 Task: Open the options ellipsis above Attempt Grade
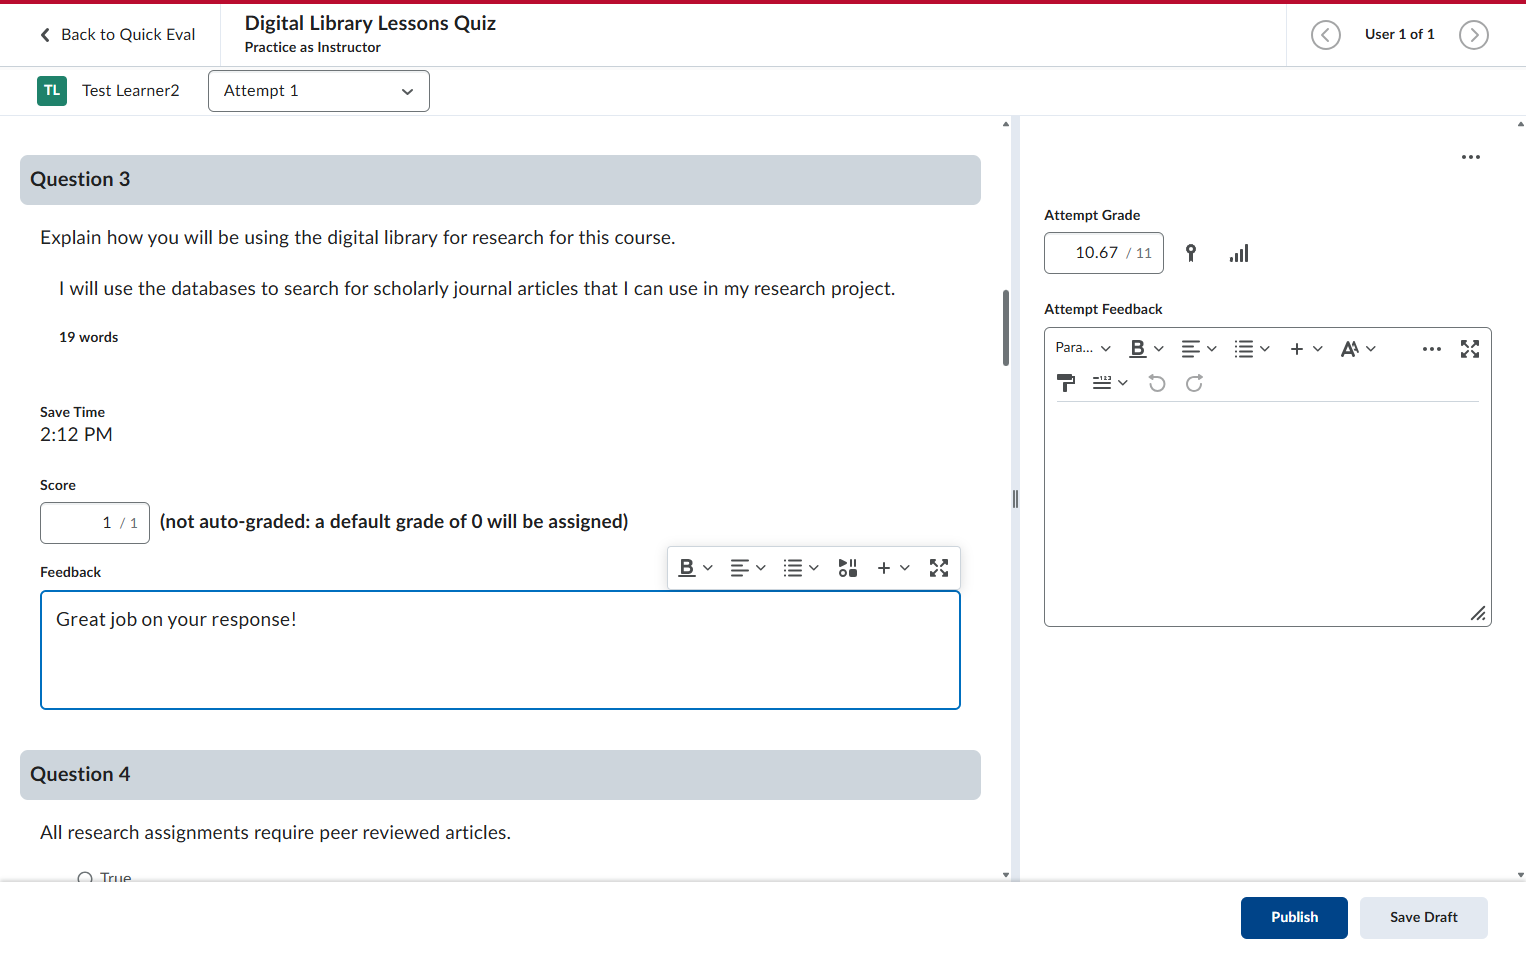pyautogui.click(x=1470, y=157)
